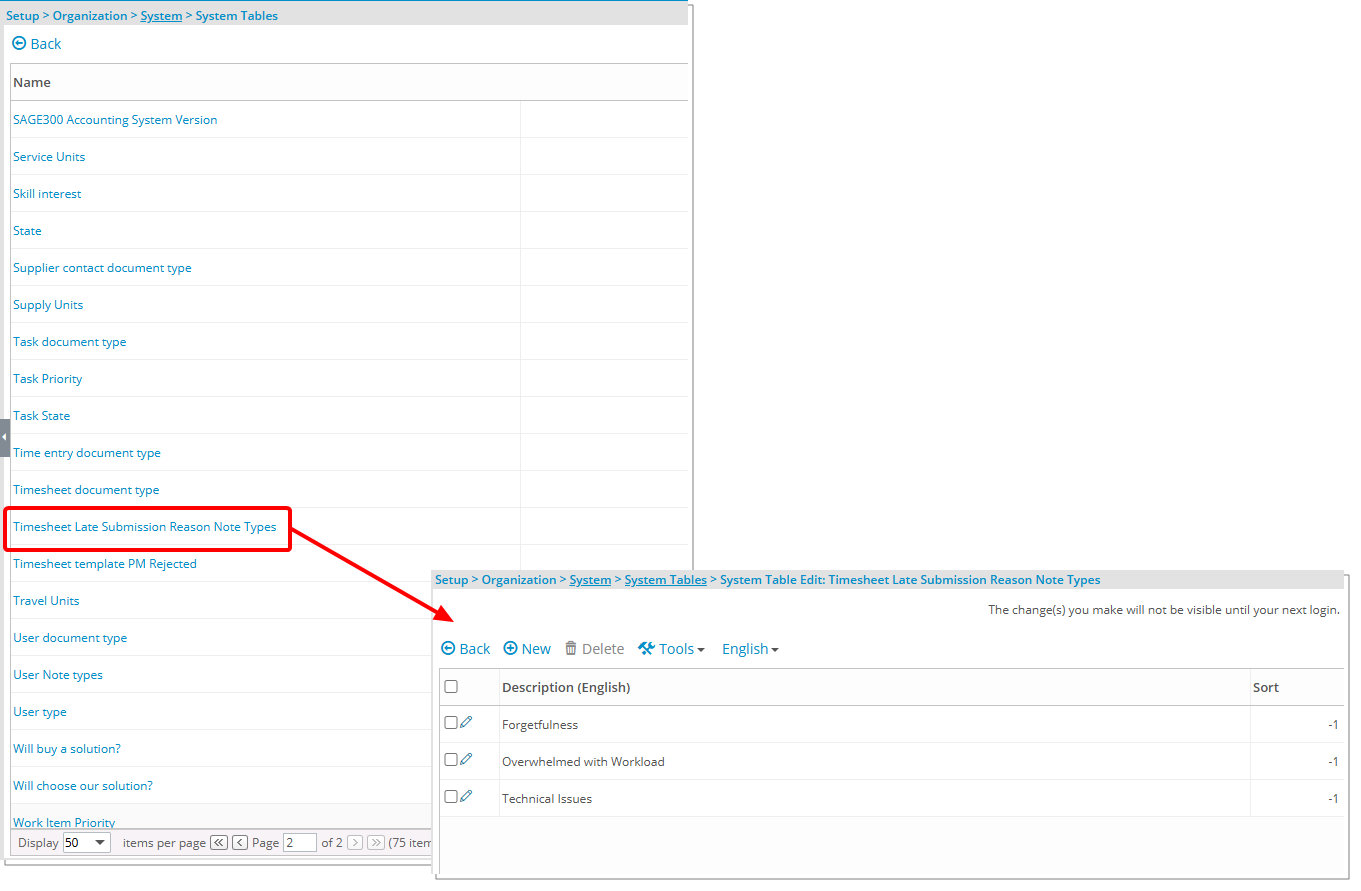Toggle the select-all header checkbox

tap(451, 687)
